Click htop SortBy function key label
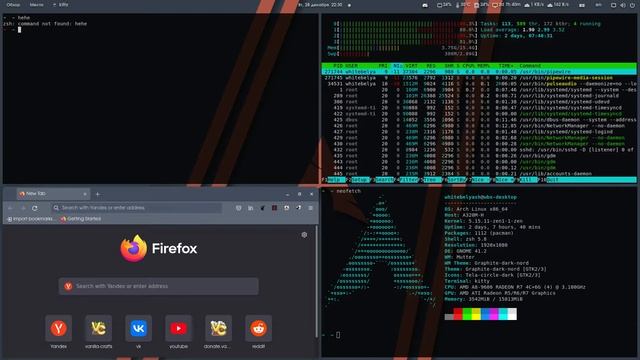640x360 pixels. (456, 180)
